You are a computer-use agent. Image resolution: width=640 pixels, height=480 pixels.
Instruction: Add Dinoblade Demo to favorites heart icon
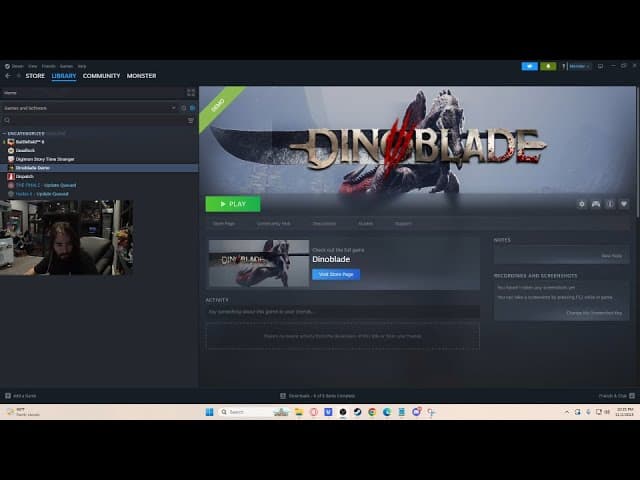(x=624, y=204)
